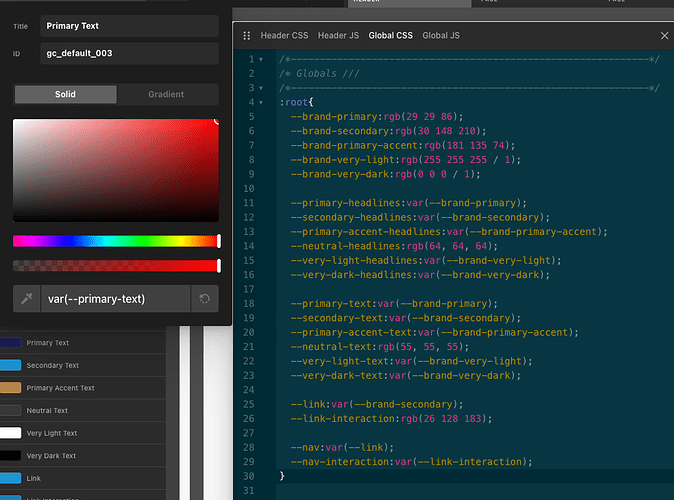Image resolution: width=674 pixels, height=500 pixels.
Task: Select the Very Dark Text swatch
Action: 10,456
